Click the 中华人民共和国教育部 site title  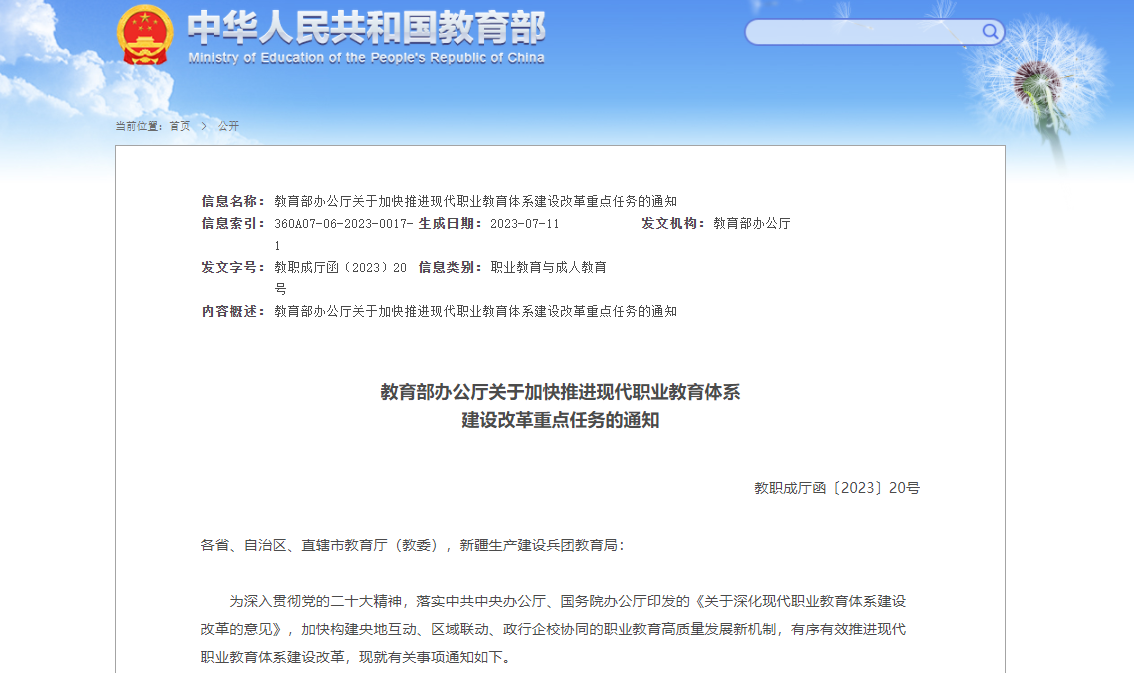tap(366, 27)
